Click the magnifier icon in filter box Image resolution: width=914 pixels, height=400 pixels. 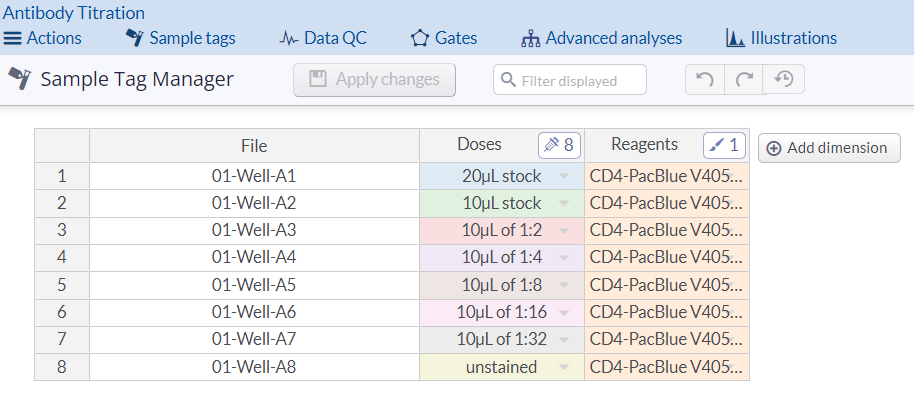click(x=508, y=80)
